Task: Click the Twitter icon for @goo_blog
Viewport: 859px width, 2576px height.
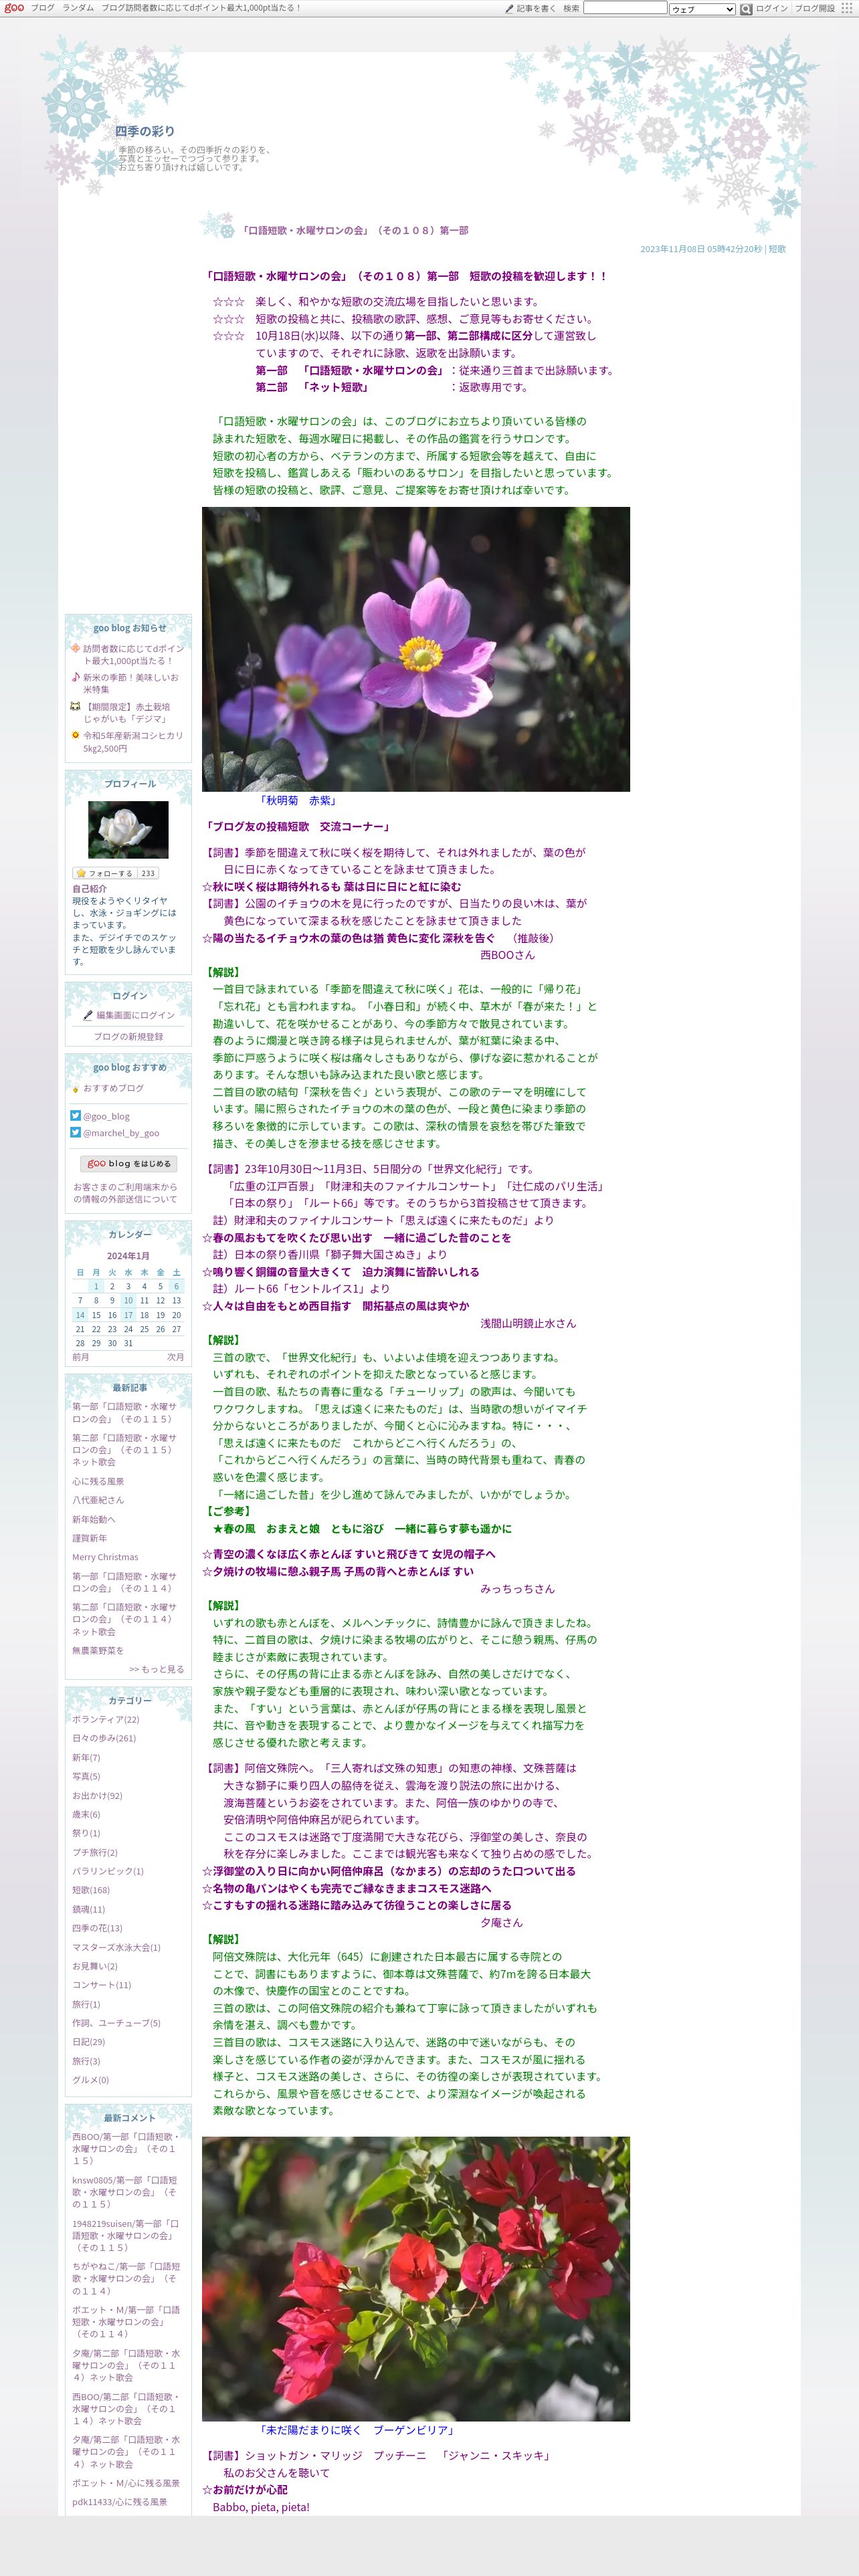Action: pos(75,1116)
